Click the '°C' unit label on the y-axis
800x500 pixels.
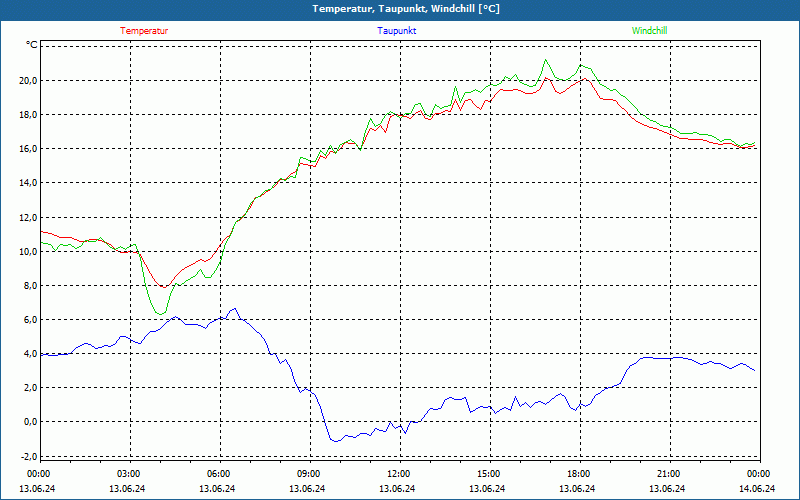click(x=32, y=45)
